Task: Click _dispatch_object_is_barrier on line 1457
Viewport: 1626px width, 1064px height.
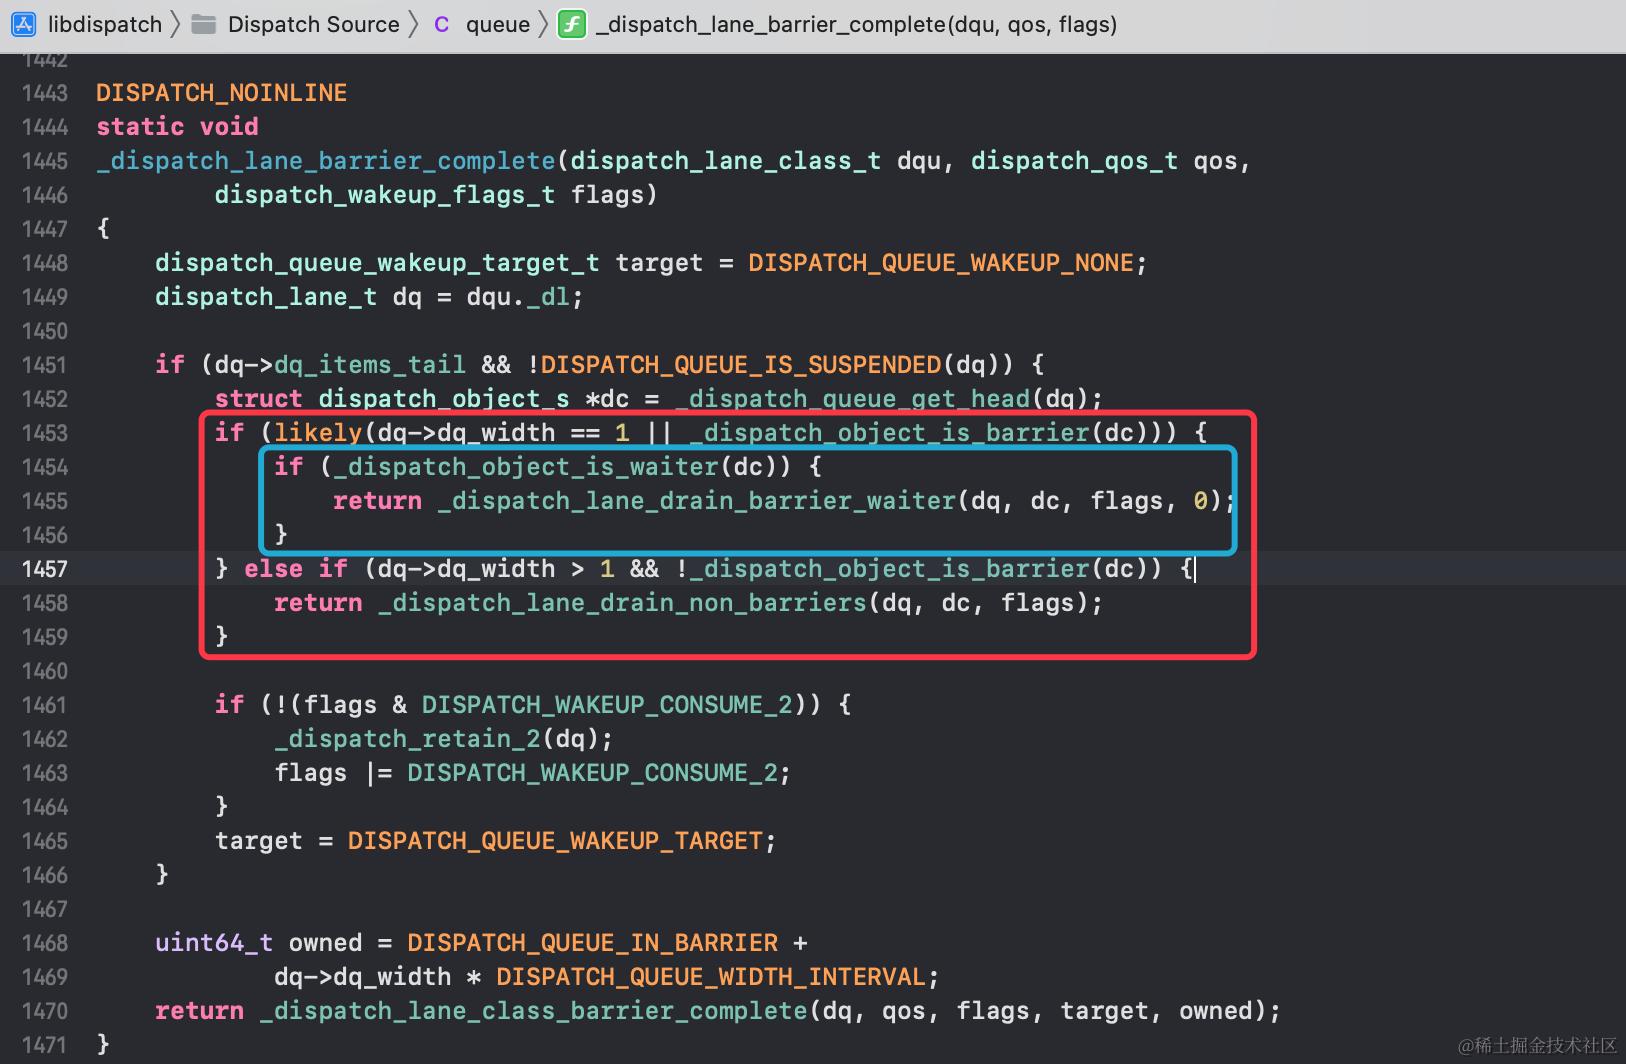Action: [x=889, y=569]
